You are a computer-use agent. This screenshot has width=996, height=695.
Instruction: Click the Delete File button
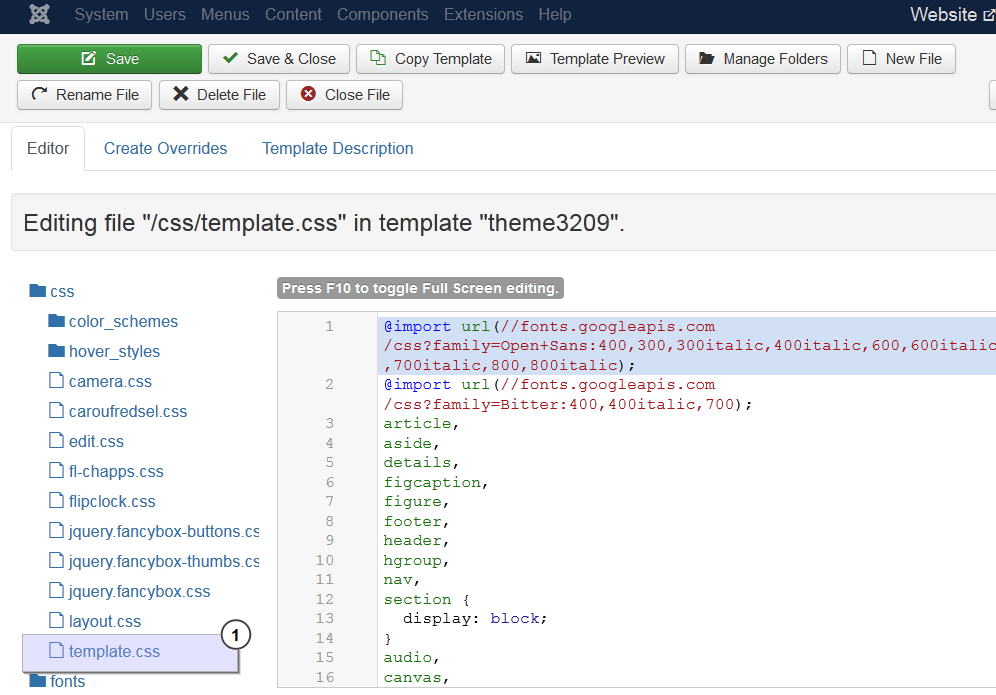click(219, 95)
